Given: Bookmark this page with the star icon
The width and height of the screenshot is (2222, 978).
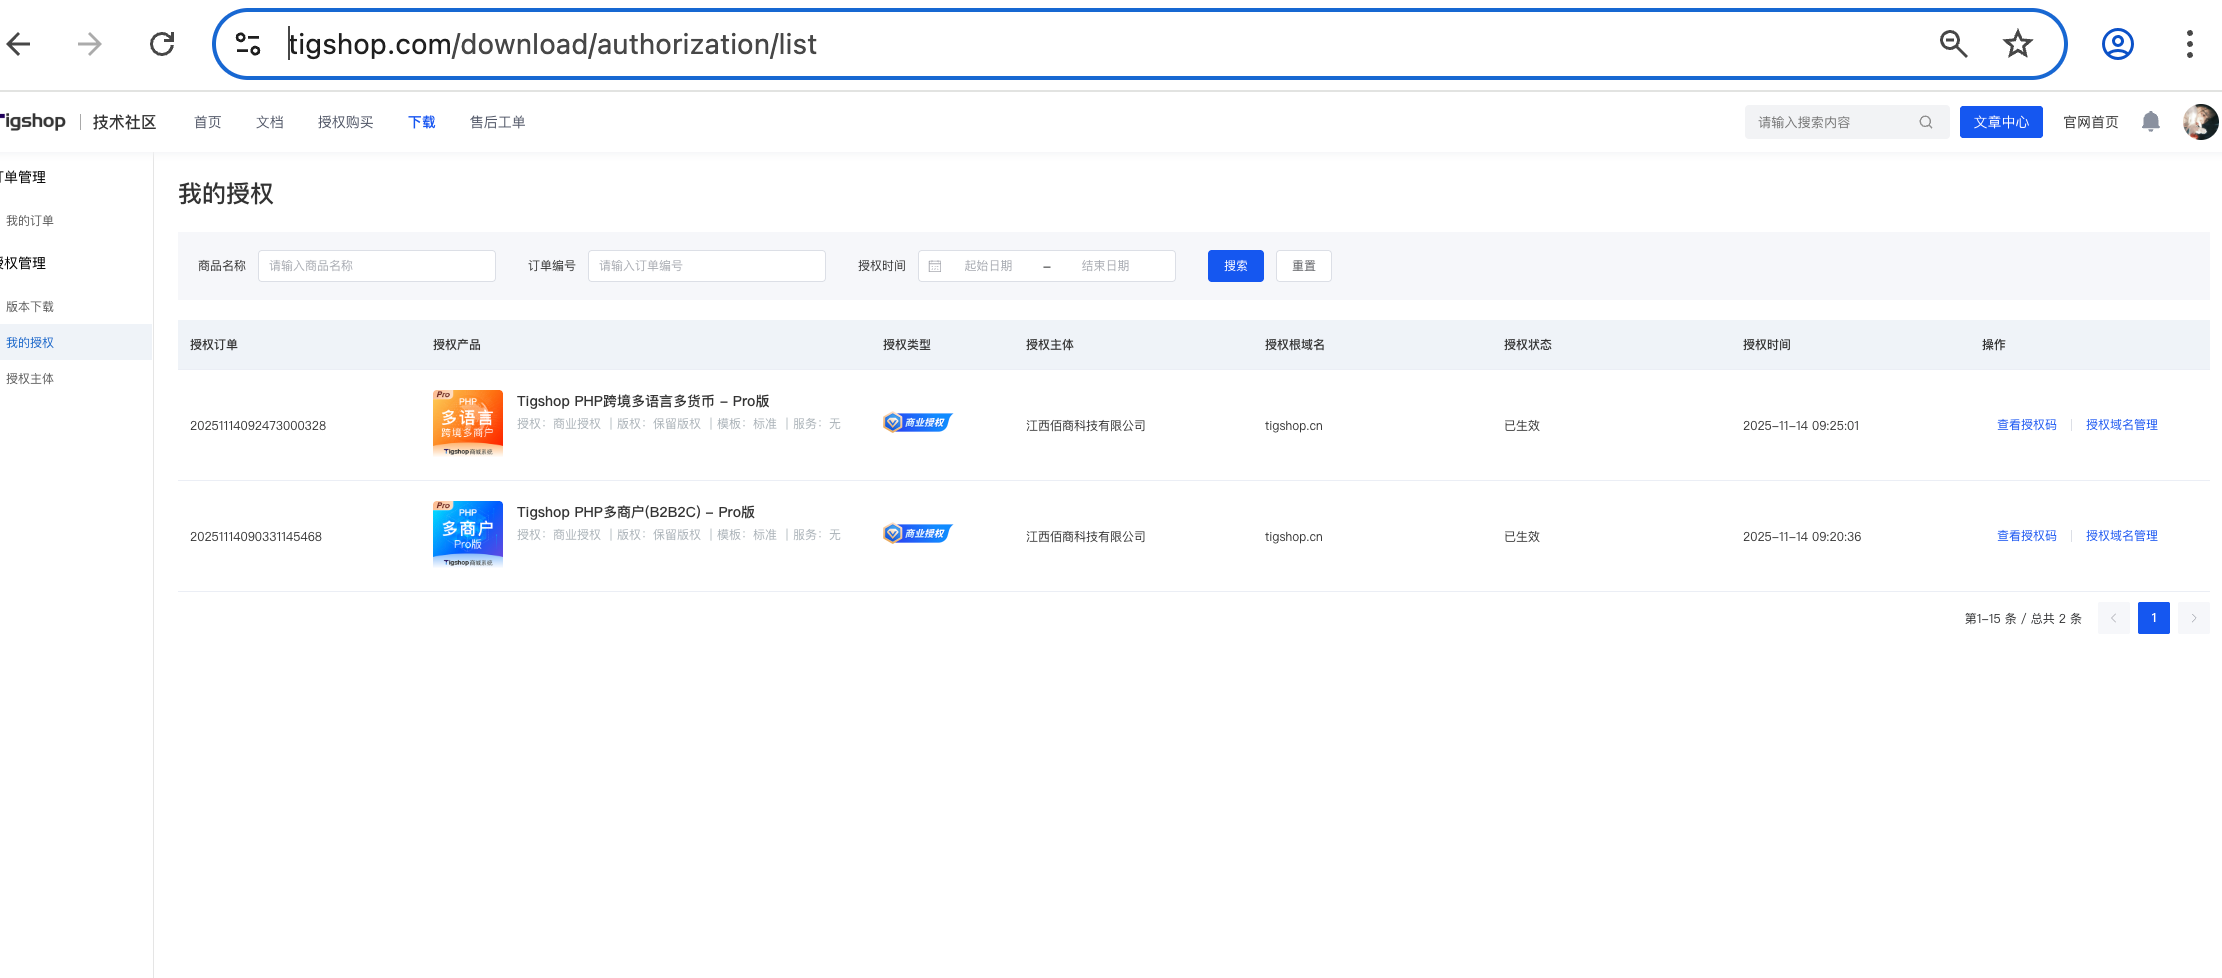Looking at the screenshot, I should point(2017,44).
